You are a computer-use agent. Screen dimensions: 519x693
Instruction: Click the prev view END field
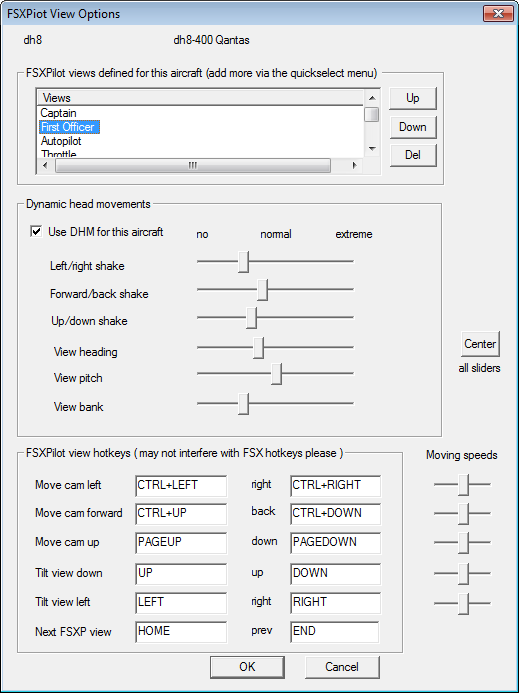coord(335,632)
